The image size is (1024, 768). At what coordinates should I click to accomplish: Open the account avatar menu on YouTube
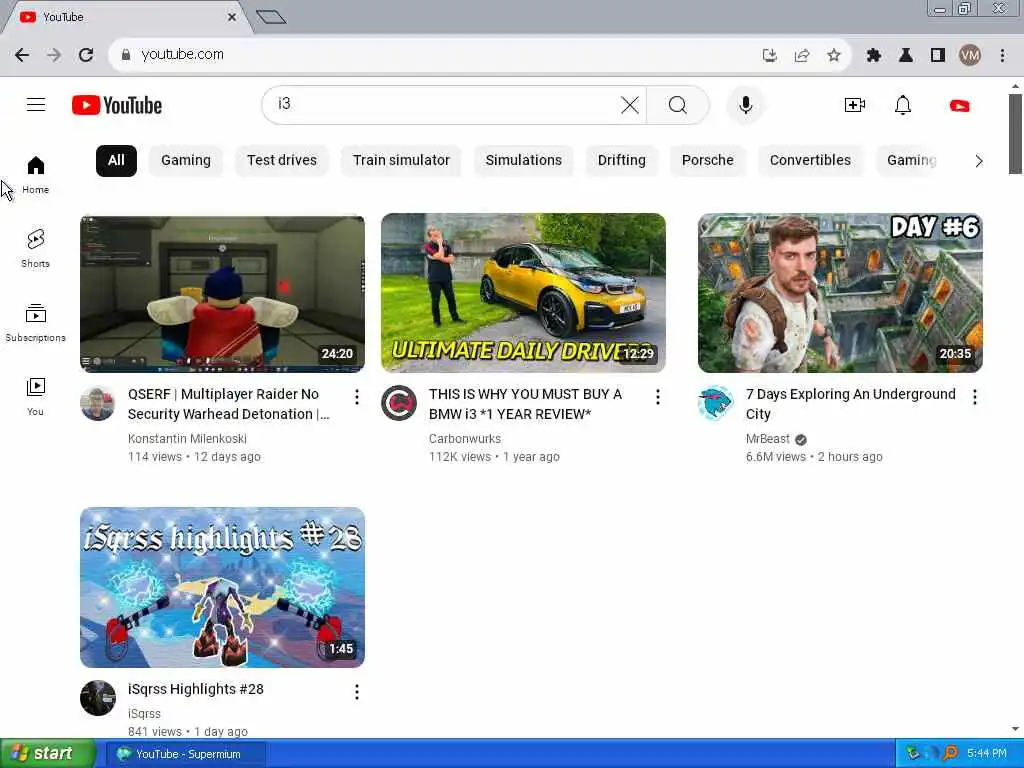[x=959, y=106]
